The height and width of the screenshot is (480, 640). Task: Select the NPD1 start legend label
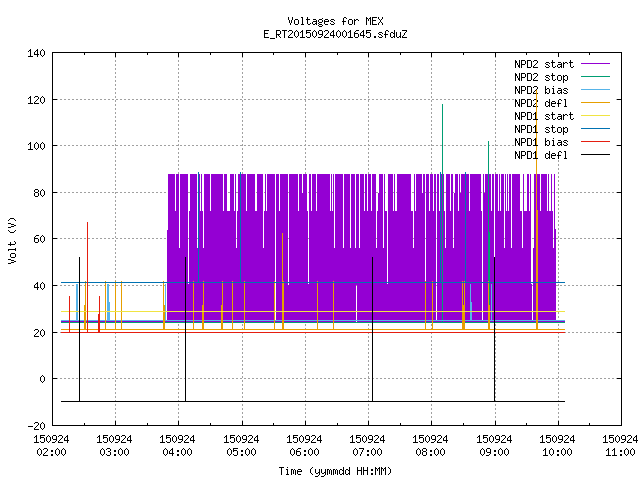(544, 116)
